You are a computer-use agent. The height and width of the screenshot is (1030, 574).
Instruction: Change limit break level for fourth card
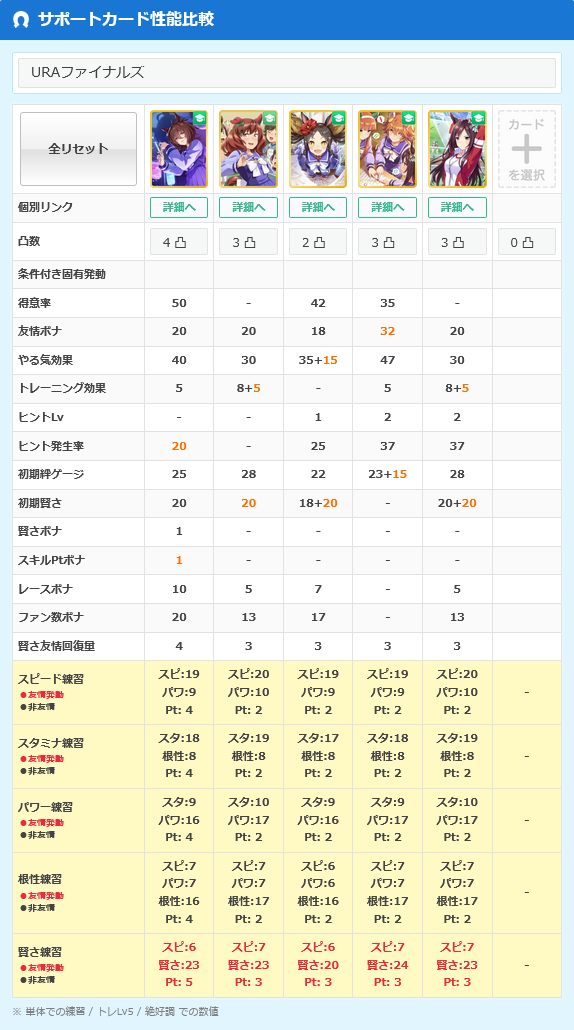click(387, 242)
